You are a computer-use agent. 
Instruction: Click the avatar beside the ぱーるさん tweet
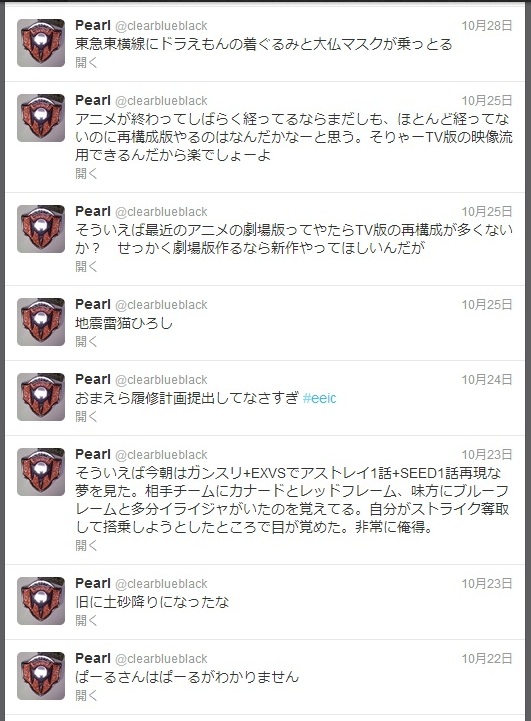pos(41,676)
